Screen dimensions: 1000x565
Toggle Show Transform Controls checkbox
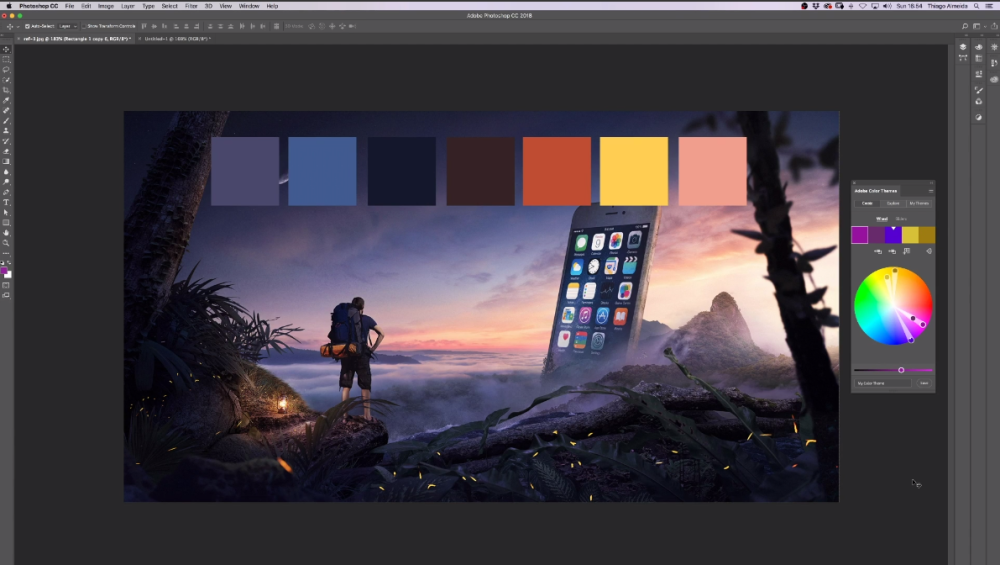tap(84, 26)
